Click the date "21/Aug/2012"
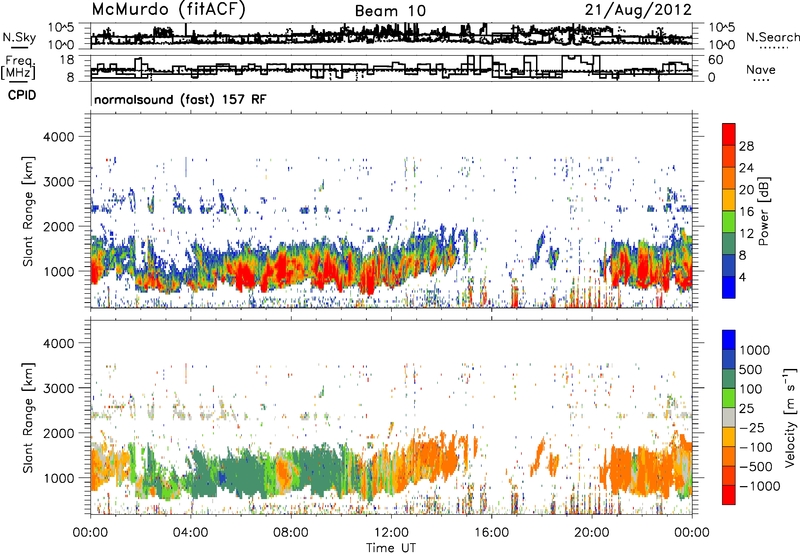Viewport: 800px width, 554px height. (638, 10)
